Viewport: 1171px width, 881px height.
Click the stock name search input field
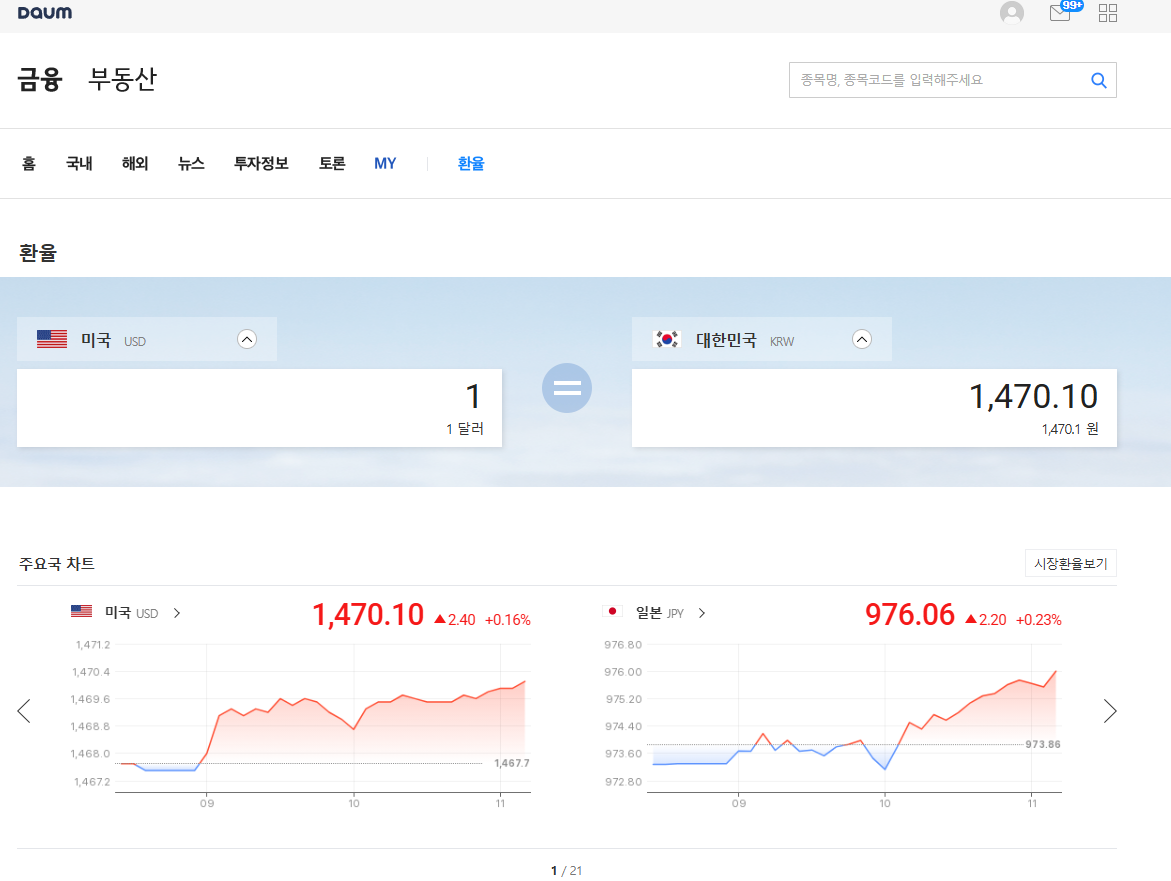(935, 80)
